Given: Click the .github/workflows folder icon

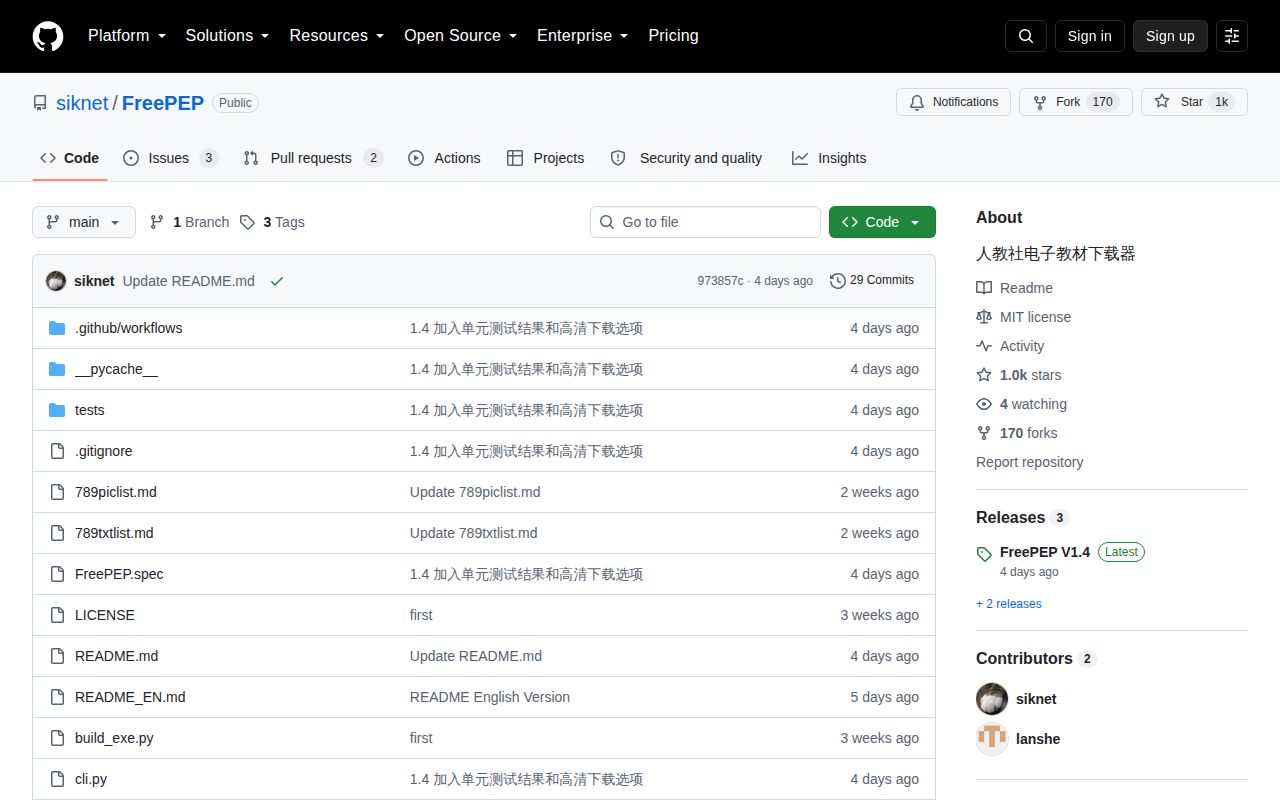Looking at the screenshot, I should pyautogui.click(x=57, y=328).
